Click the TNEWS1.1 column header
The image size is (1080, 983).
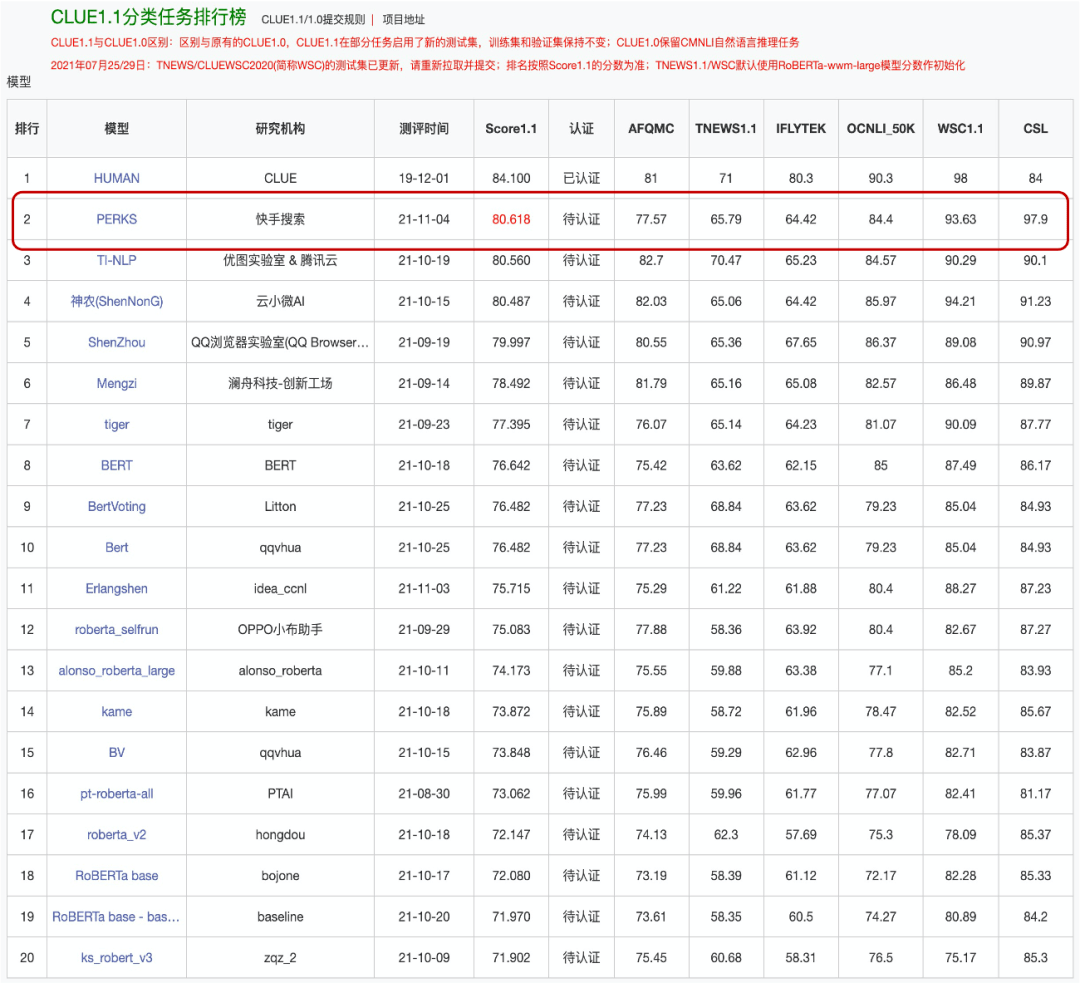point(726,129)
